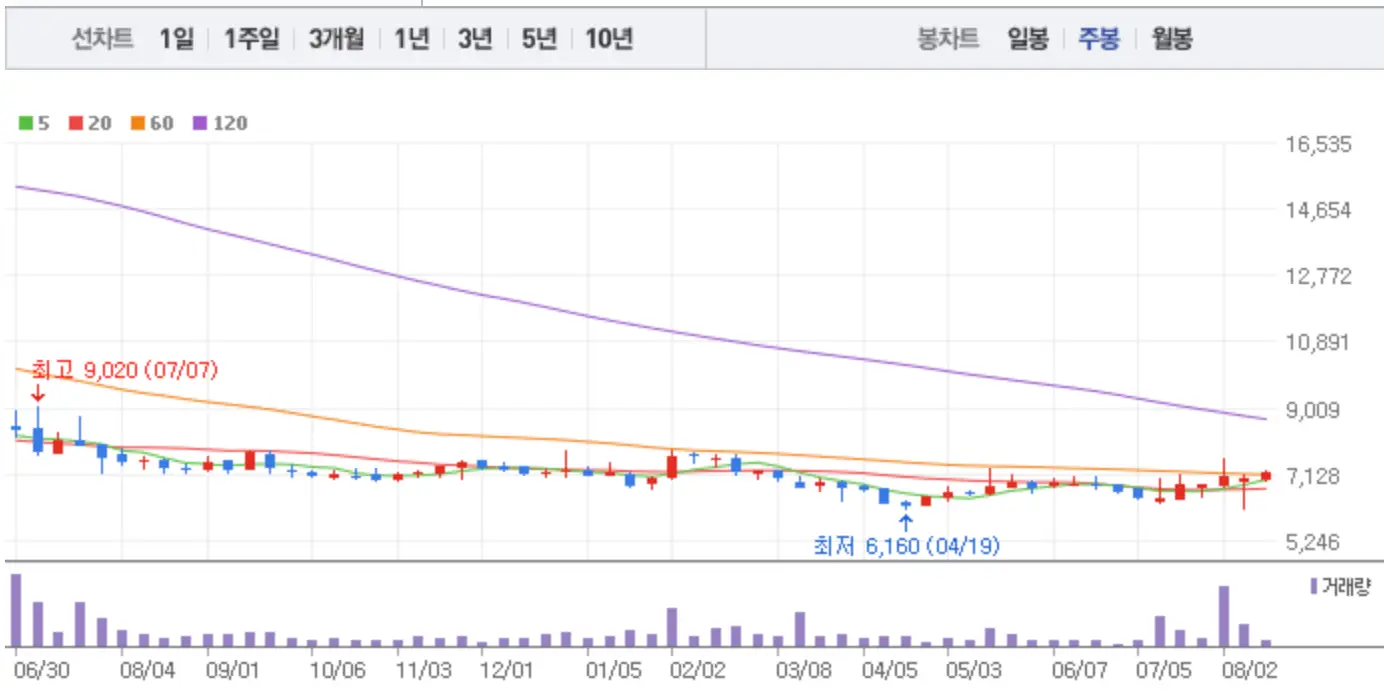Click the tall volume bar near 08/02

point(1224,616)
